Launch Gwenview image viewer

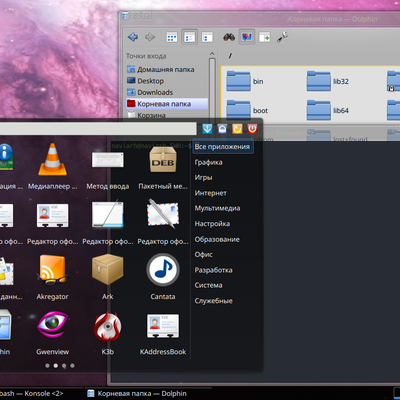[52, 332]
